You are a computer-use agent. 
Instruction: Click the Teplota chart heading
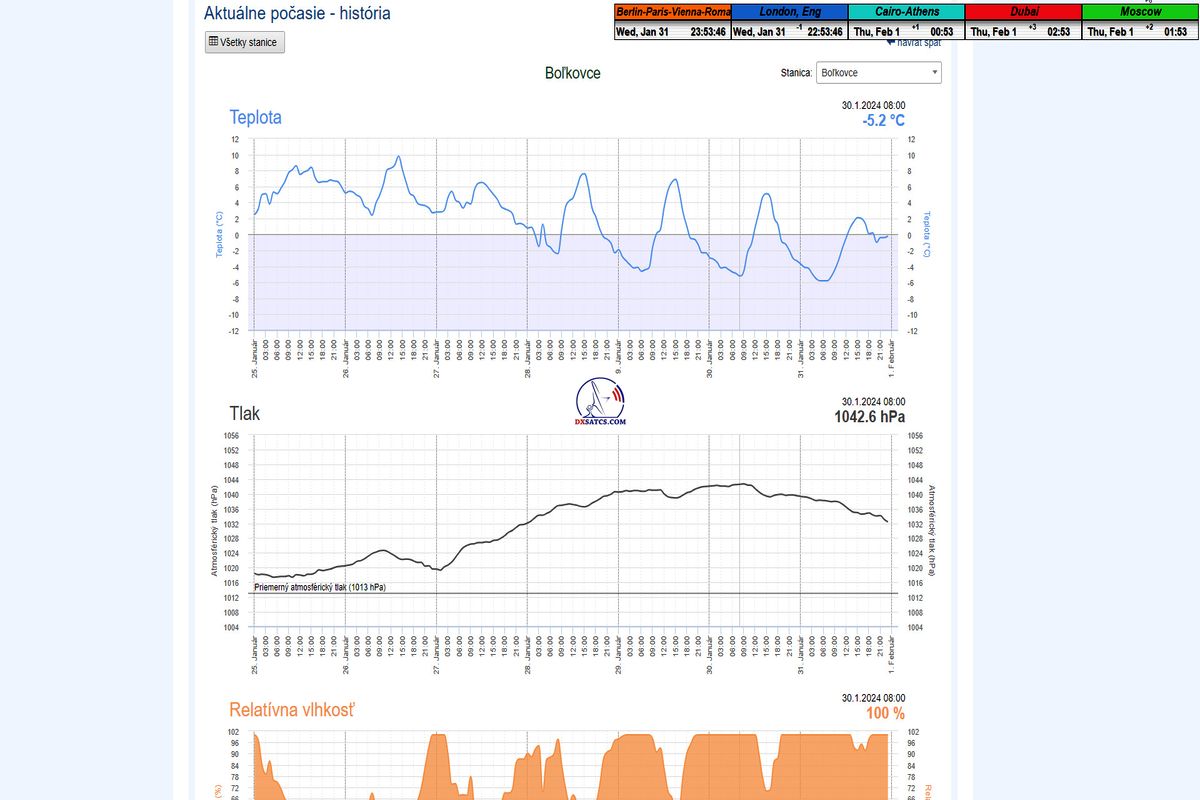click(x=255, y=117)
